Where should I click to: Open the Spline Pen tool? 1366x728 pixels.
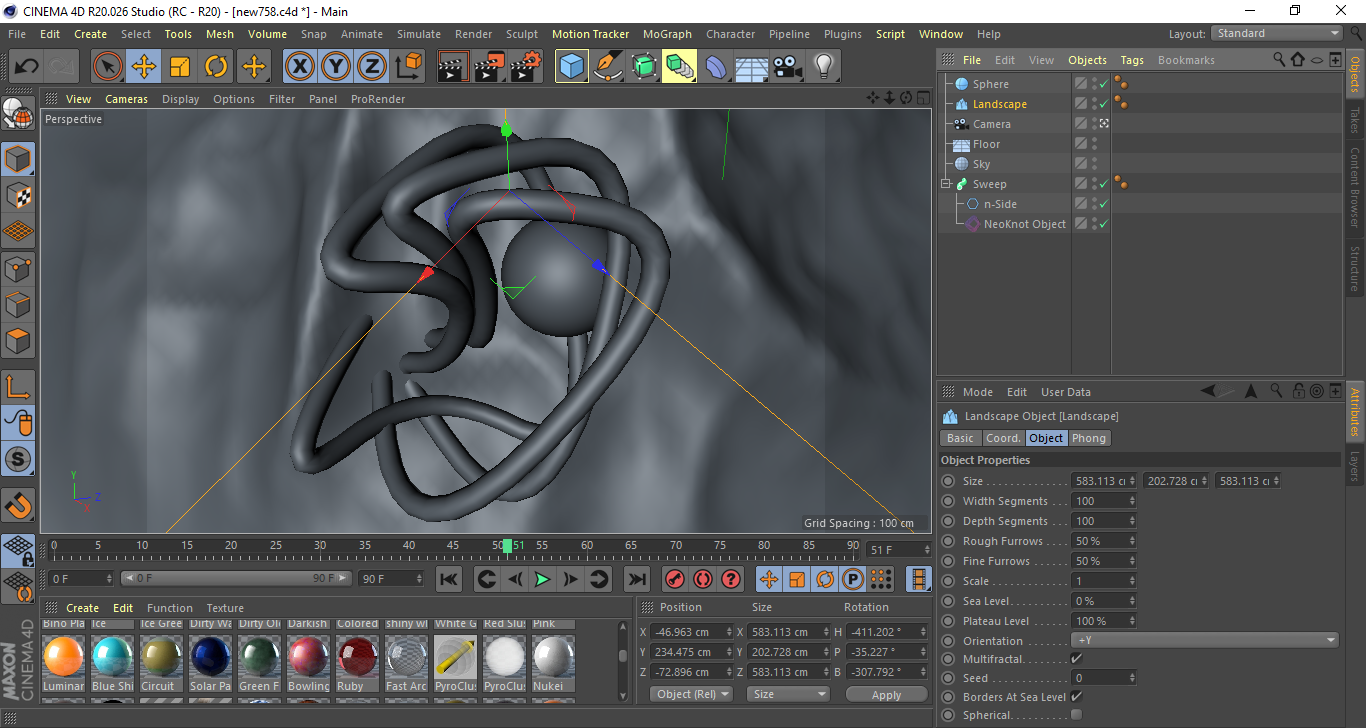pos(608,67)
